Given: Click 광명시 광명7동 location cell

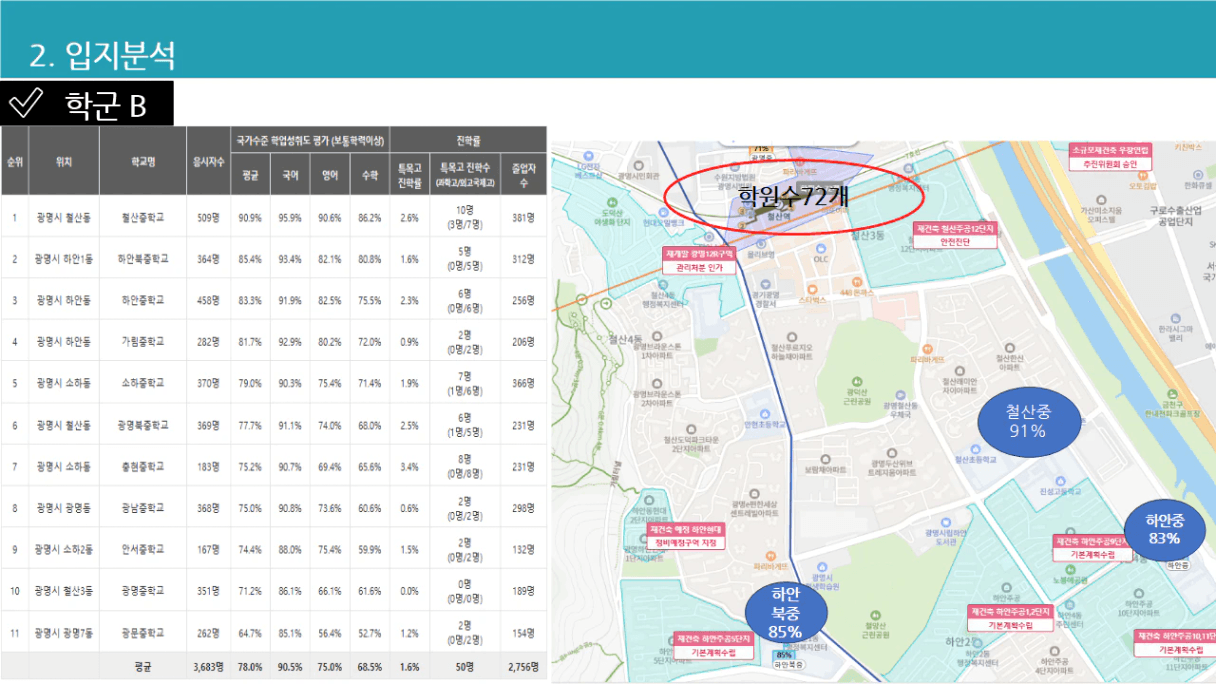Looking at the screenshot, I should [x=63, y=633].
